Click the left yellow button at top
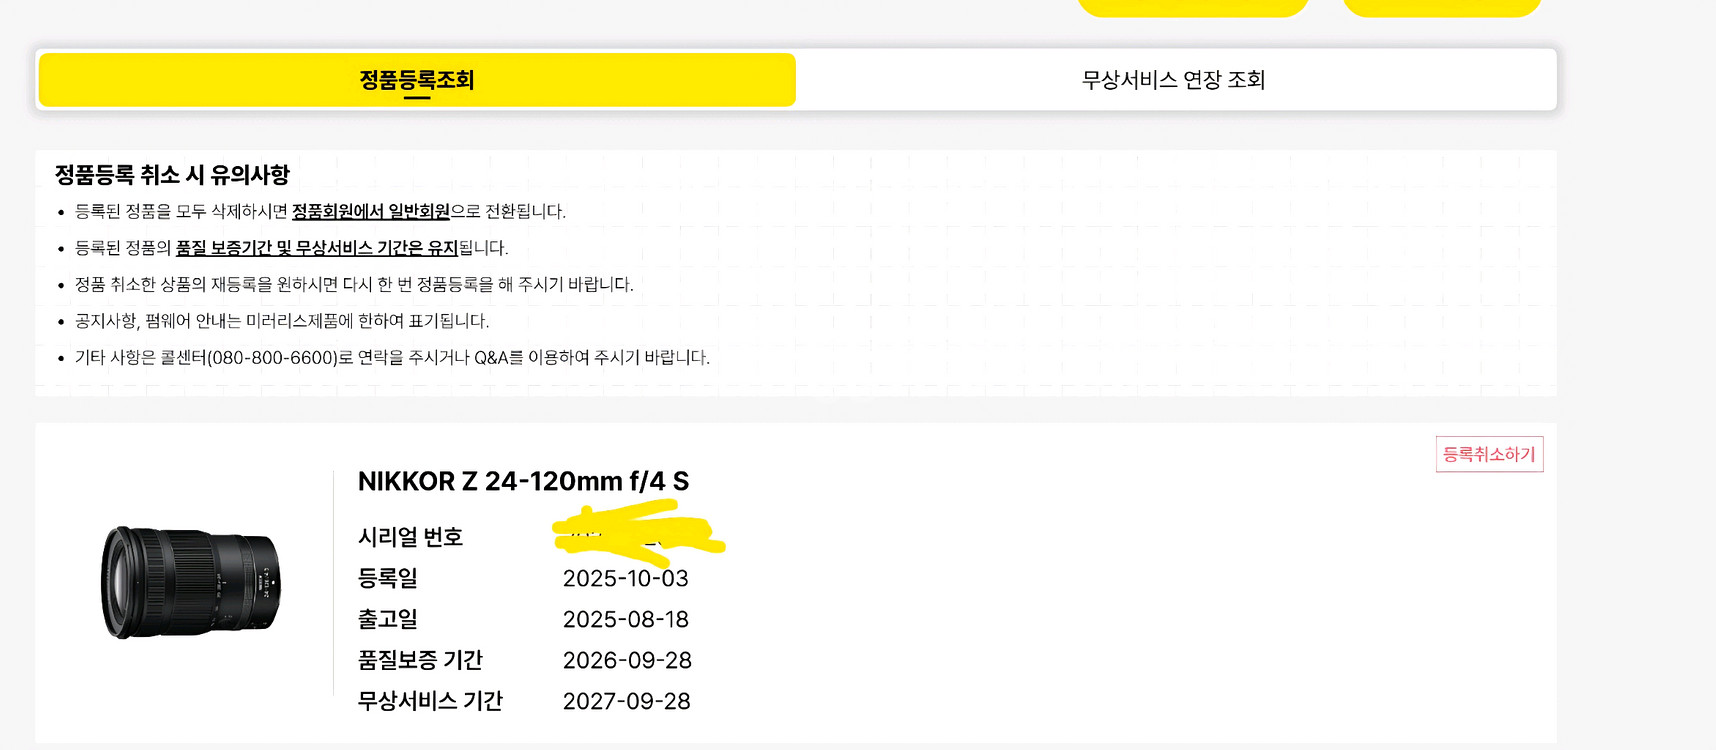The height and width of the screenshot is (750, 1716). coord(1192,6)
